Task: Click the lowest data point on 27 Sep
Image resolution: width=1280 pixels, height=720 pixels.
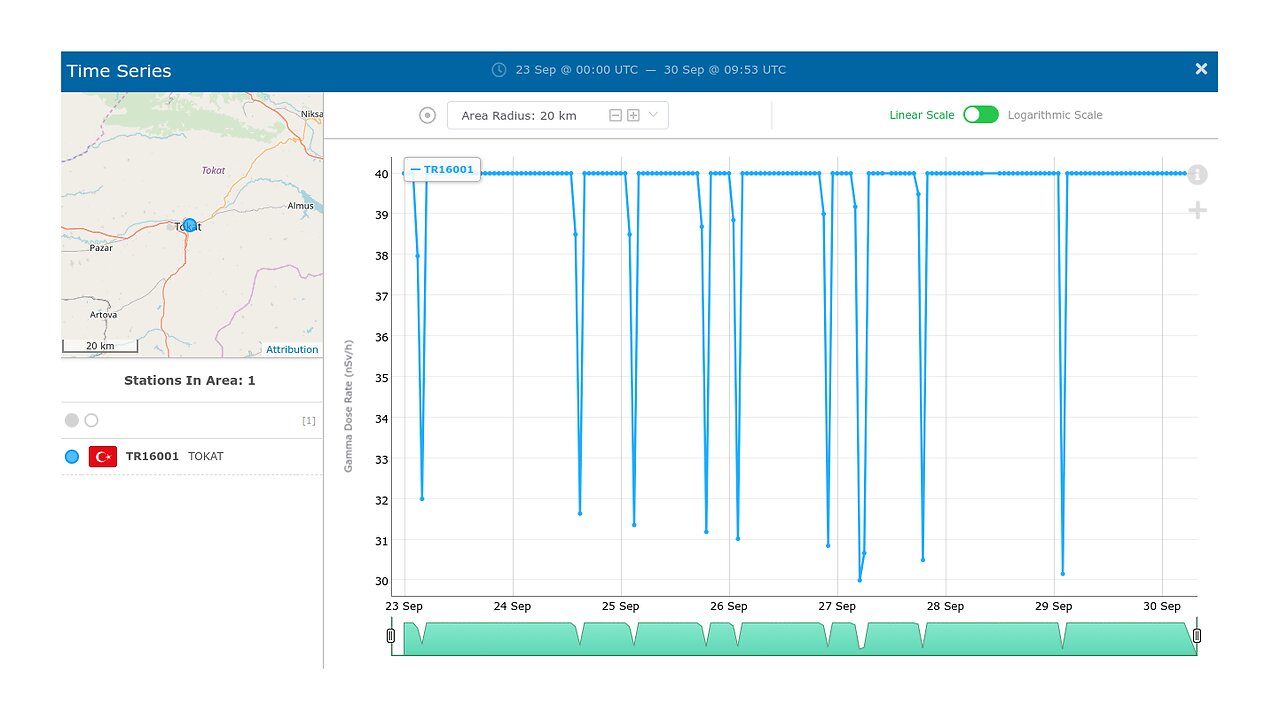Action: pos(859,580)
